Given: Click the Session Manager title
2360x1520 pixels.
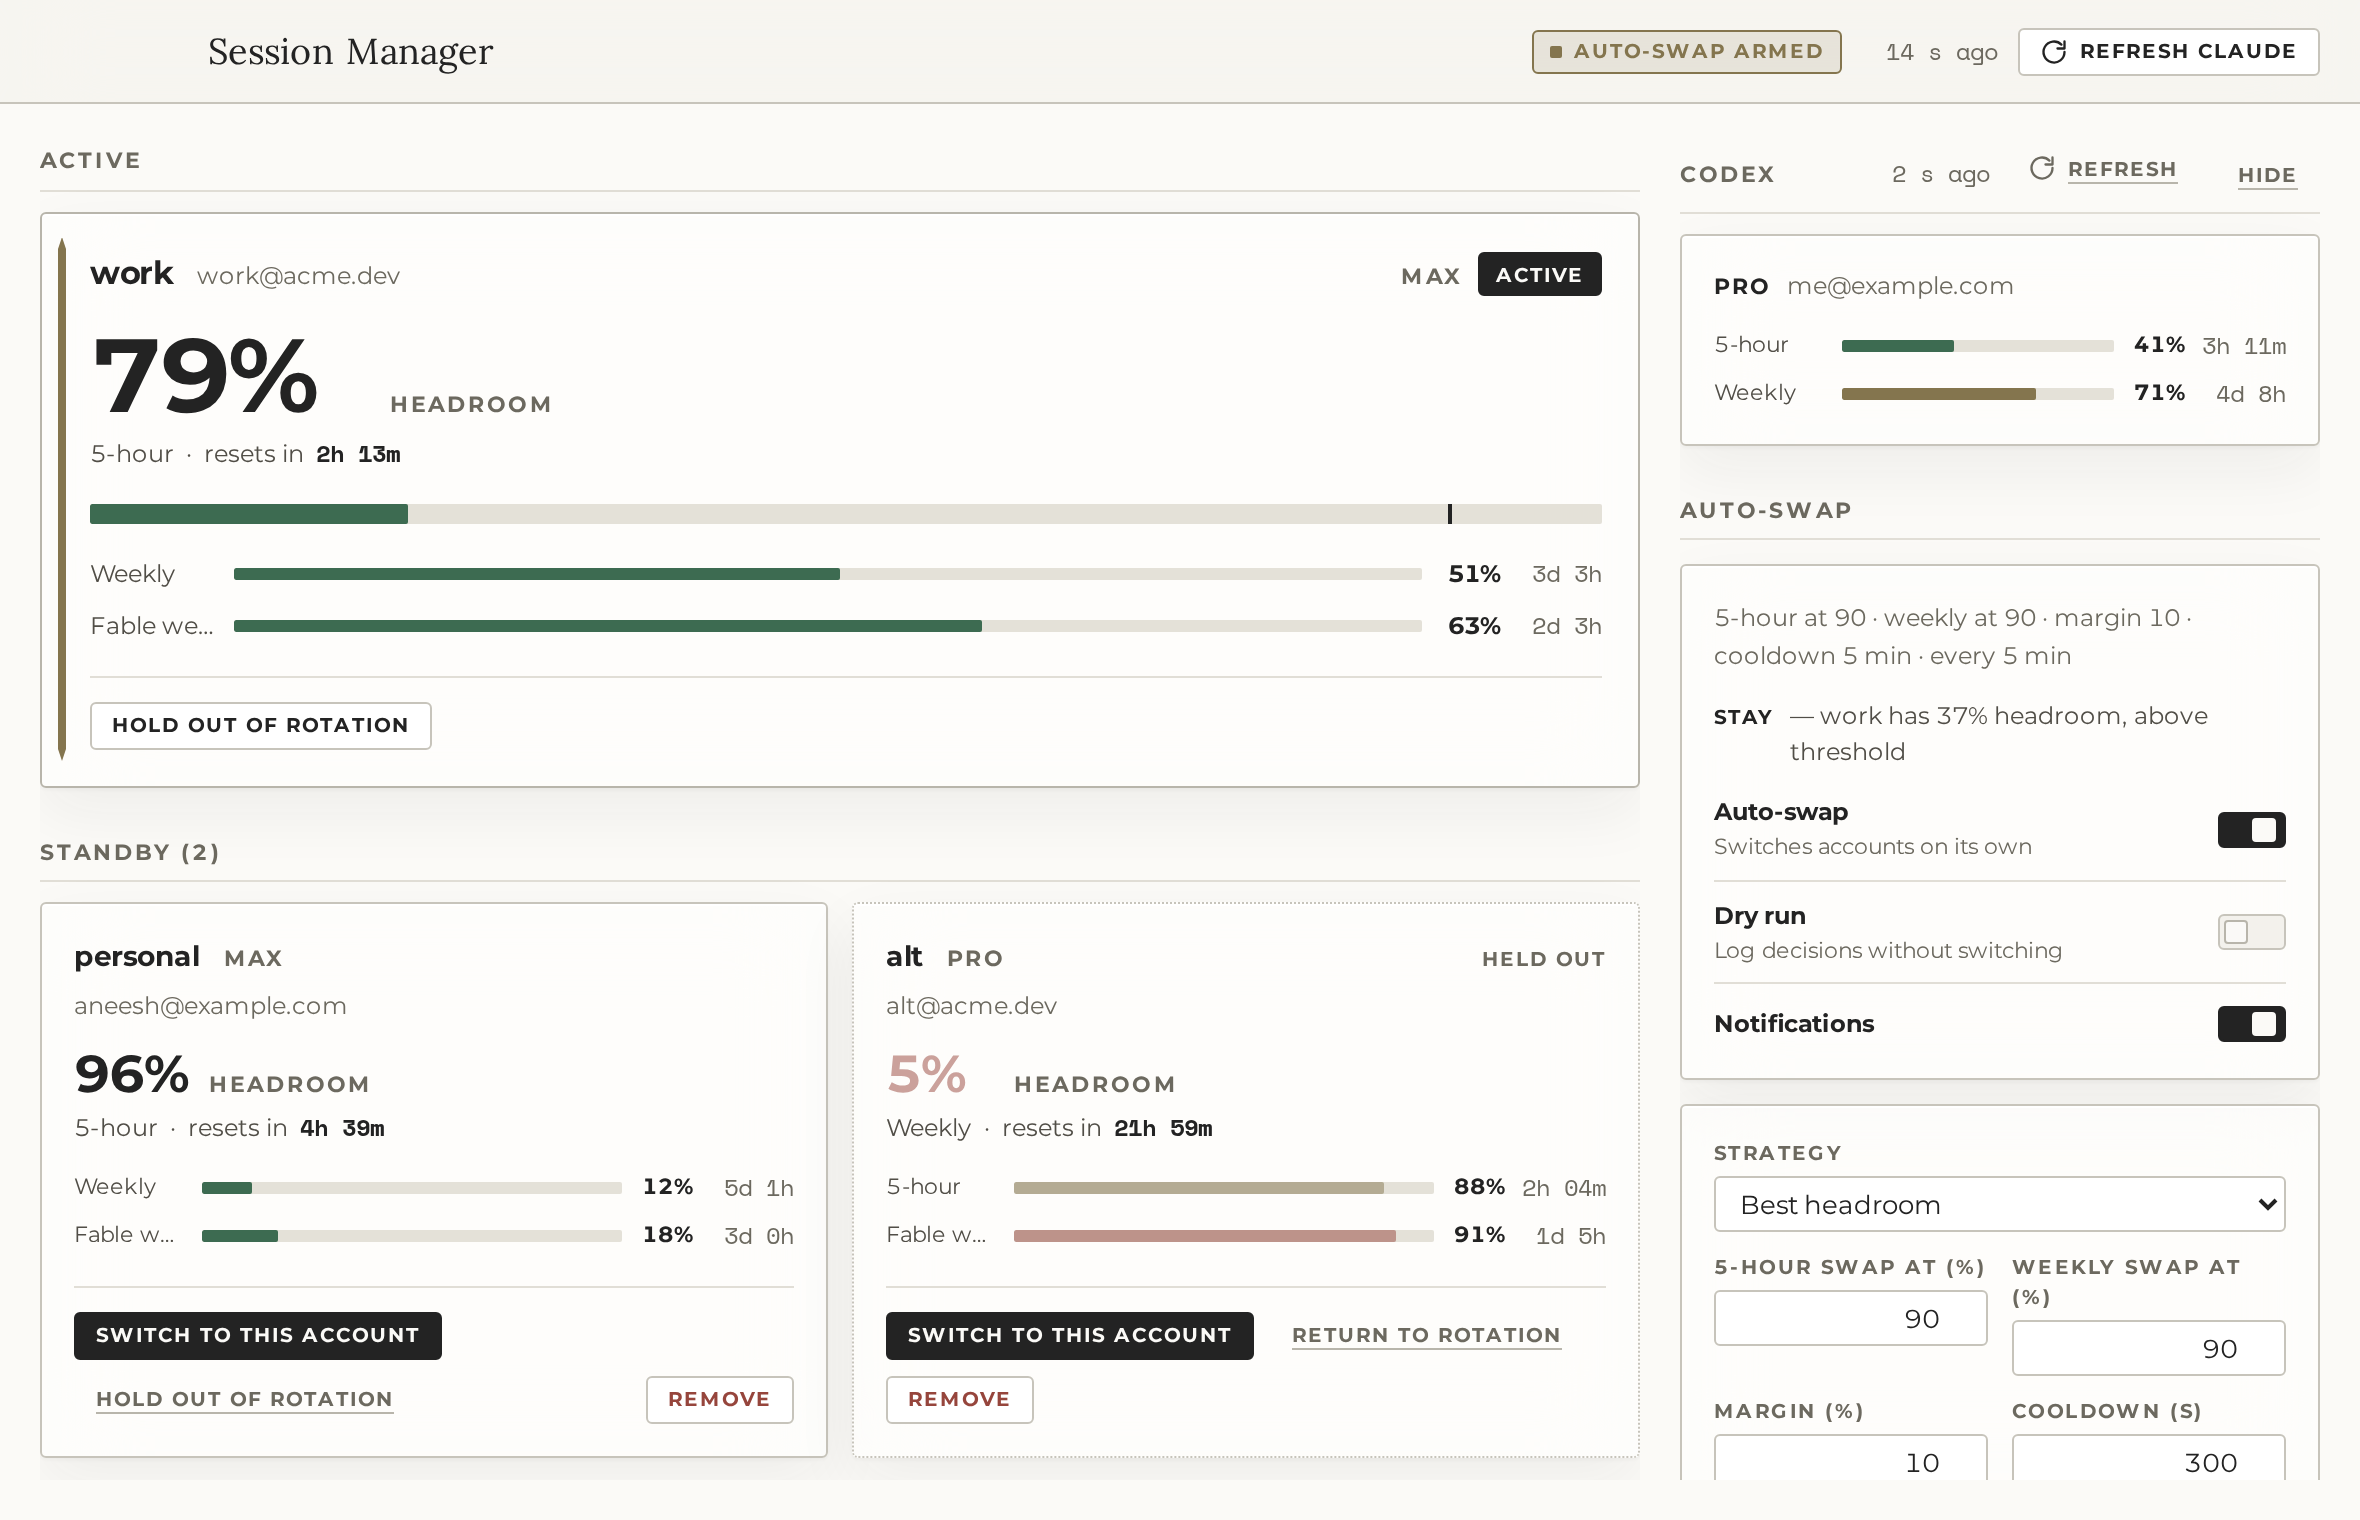Looking at the screenshot, I should point(350,52).
